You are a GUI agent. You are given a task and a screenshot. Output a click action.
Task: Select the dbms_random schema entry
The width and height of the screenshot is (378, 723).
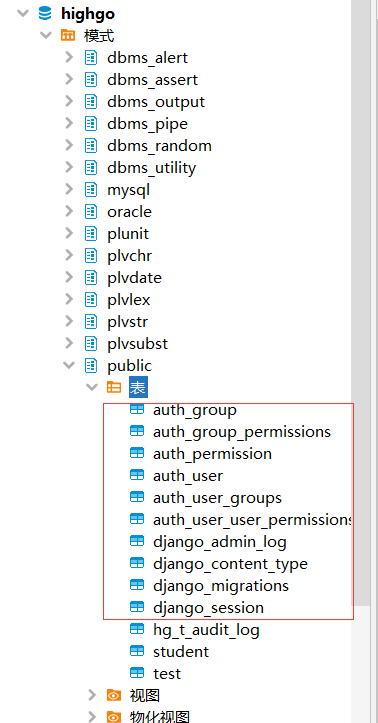coord(159,146)
